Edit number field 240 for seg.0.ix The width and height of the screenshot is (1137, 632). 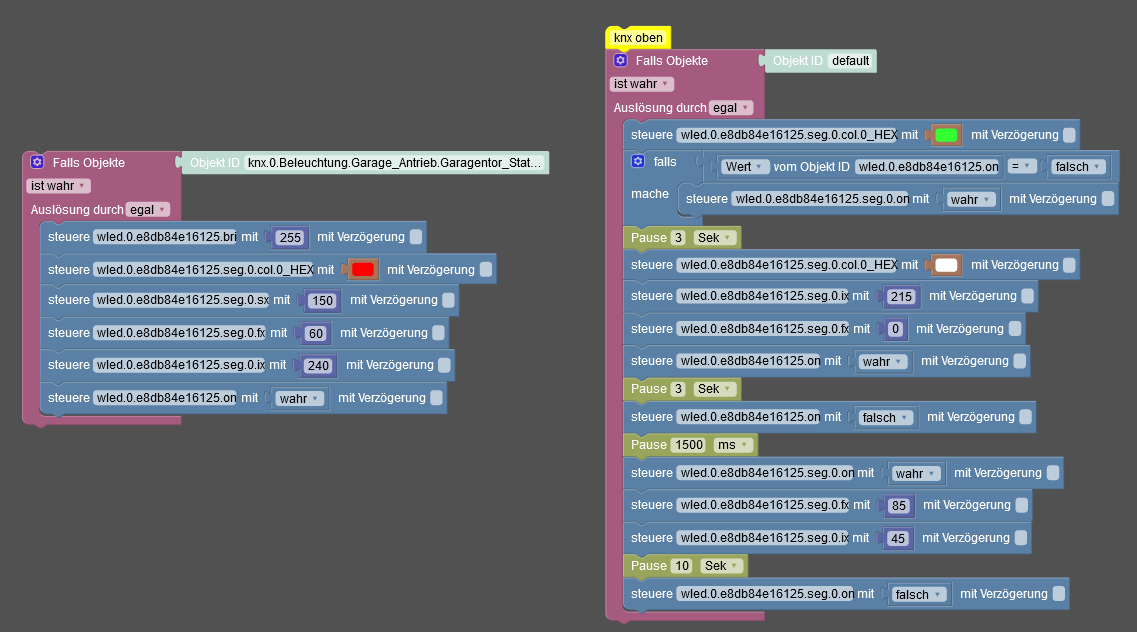point(318,366)
